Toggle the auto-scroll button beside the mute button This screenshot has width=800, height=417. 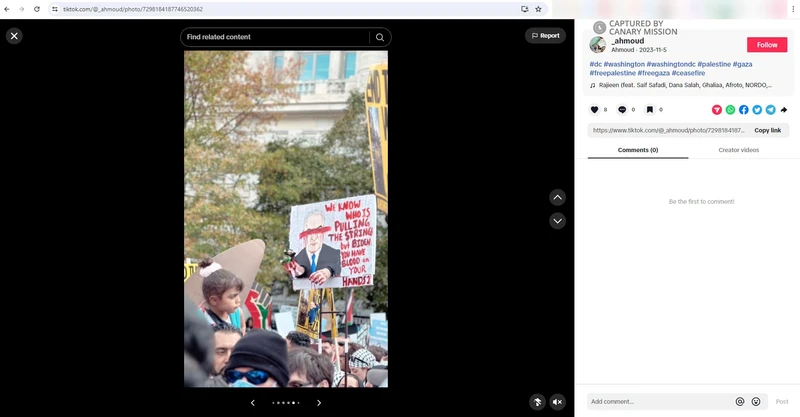538,402
